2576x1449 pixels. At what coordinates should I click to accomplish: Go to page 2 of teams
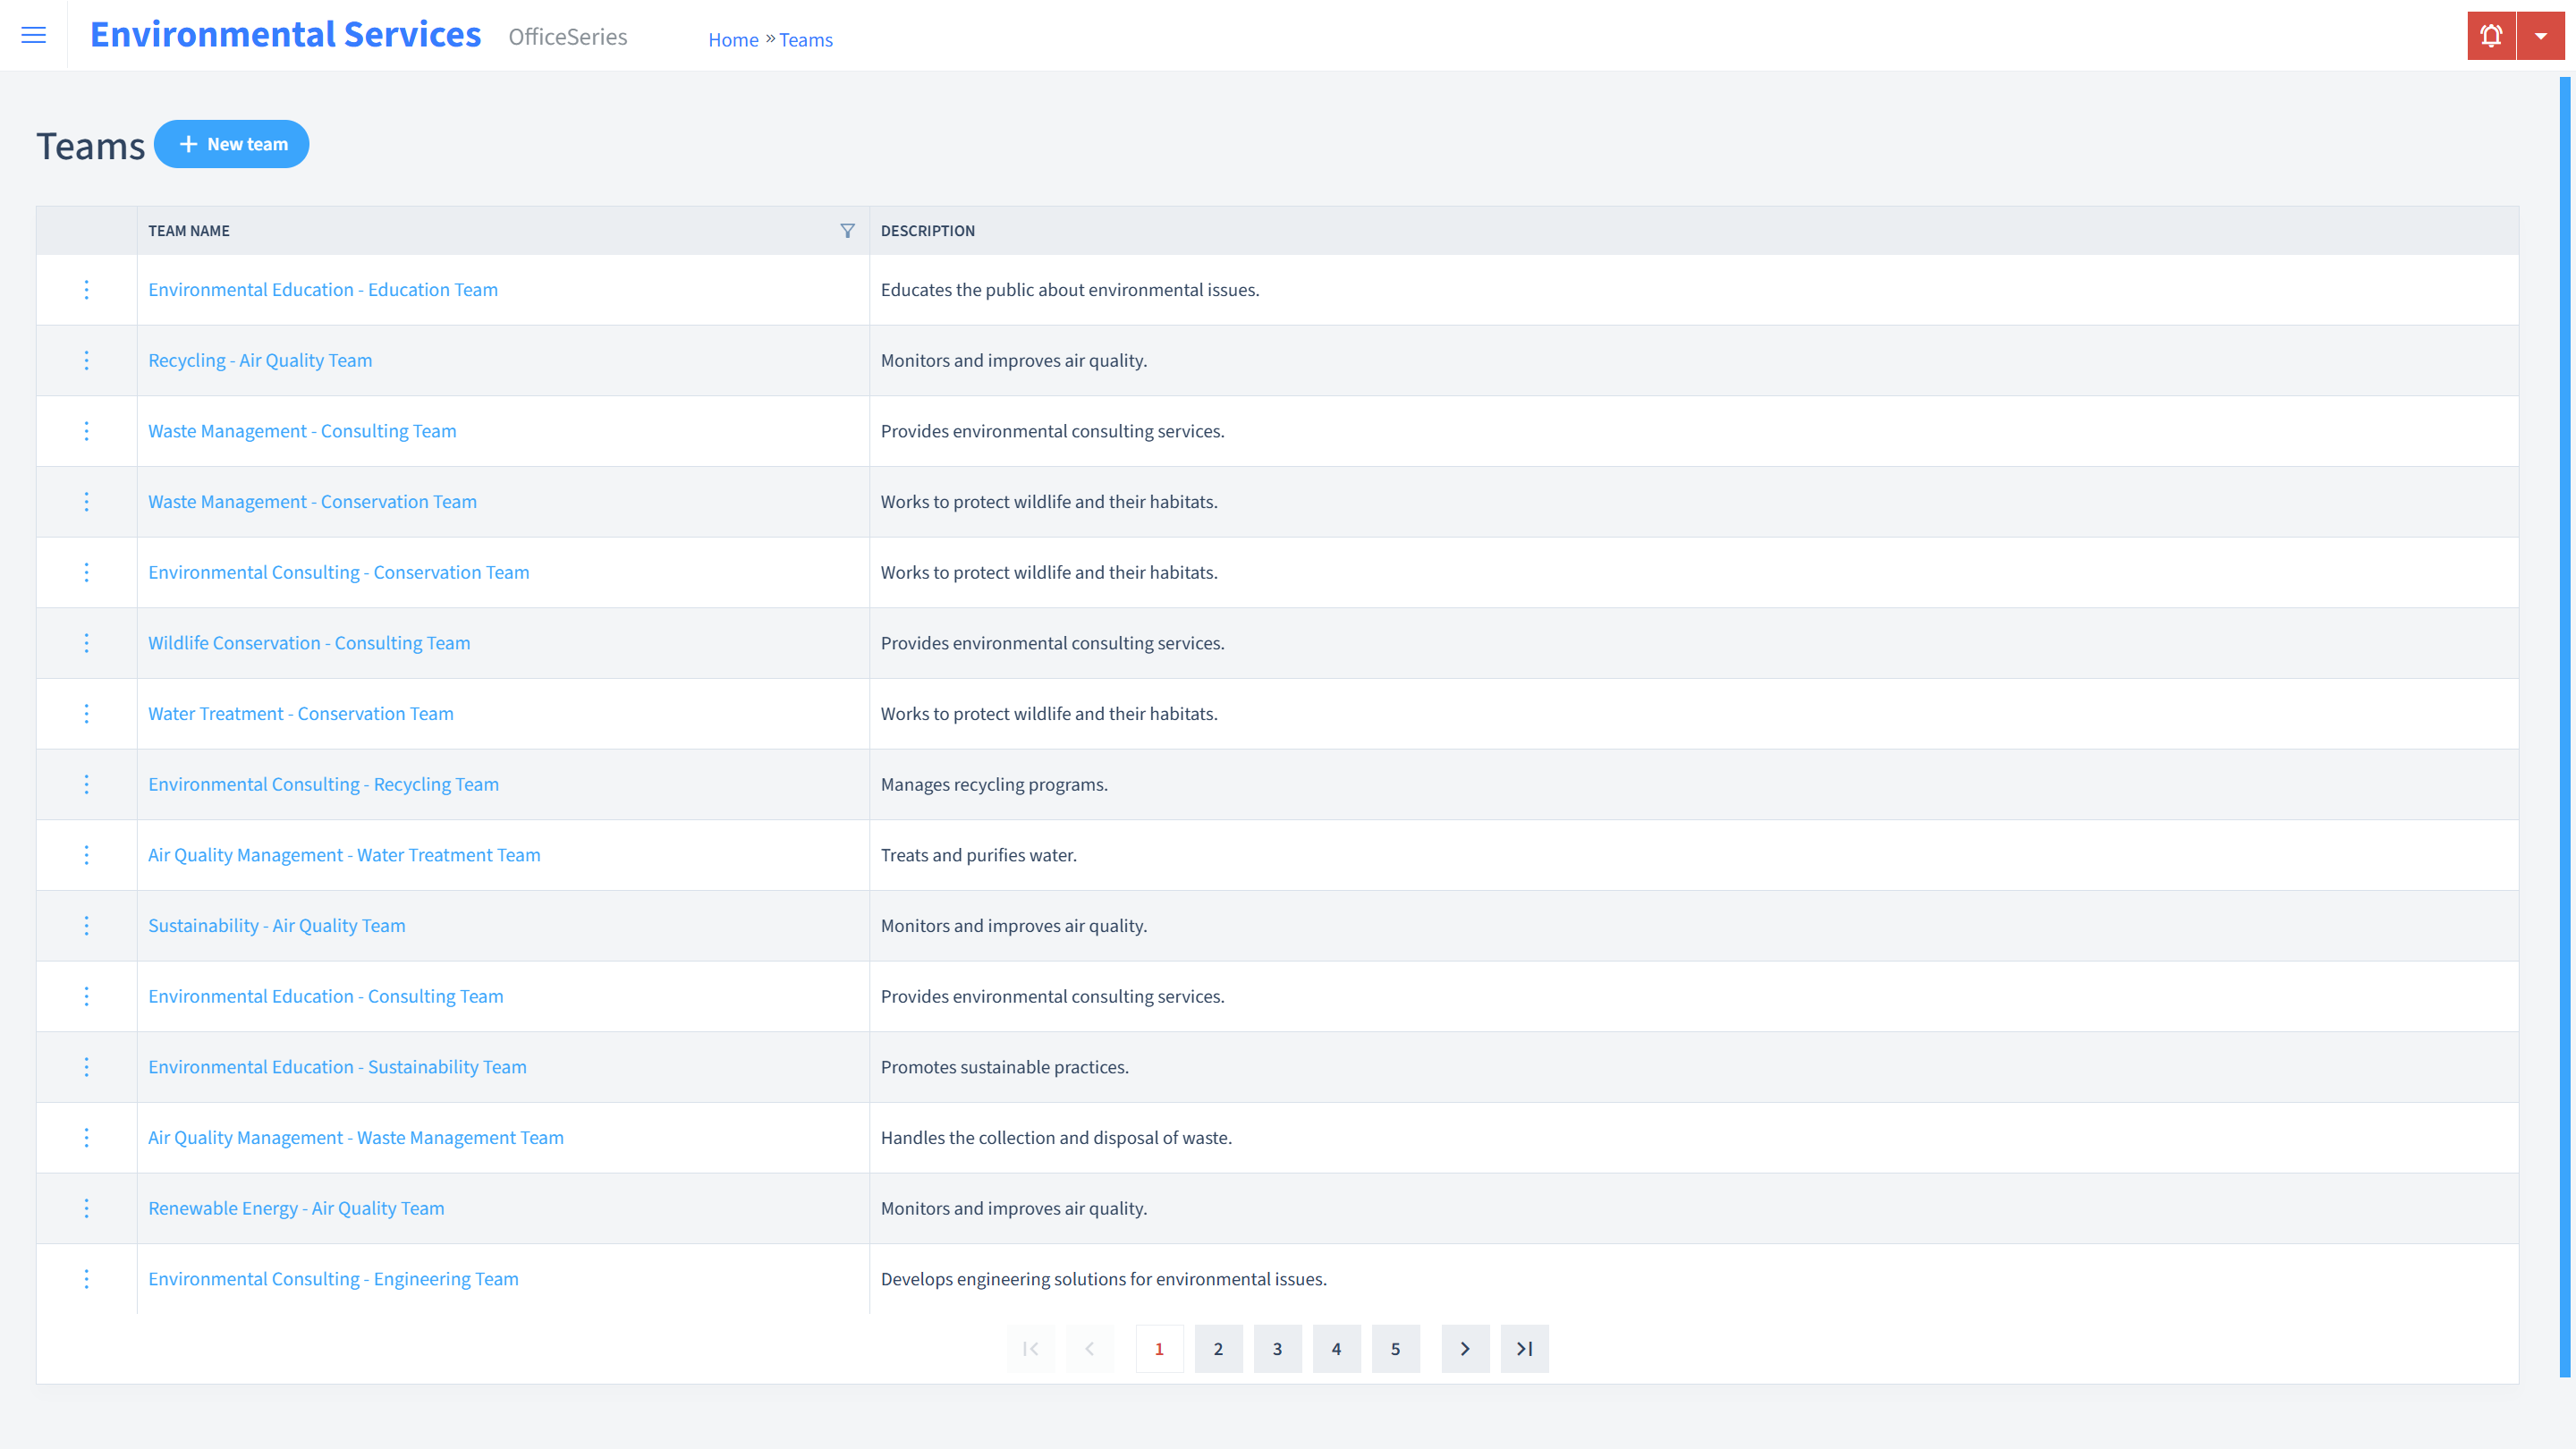tap(1218, 1349)
